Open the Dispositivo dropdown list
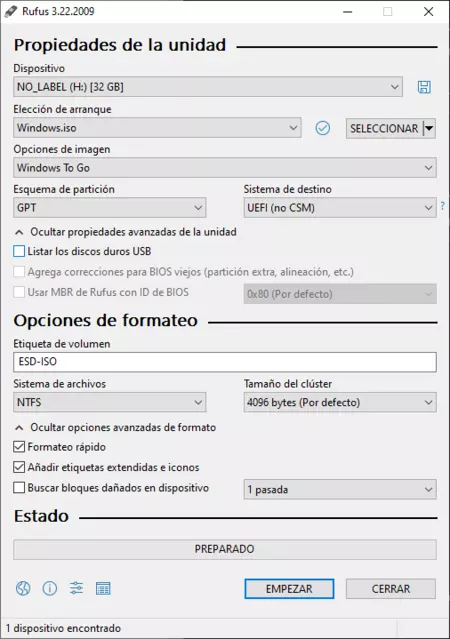 [x=208, y=87]
